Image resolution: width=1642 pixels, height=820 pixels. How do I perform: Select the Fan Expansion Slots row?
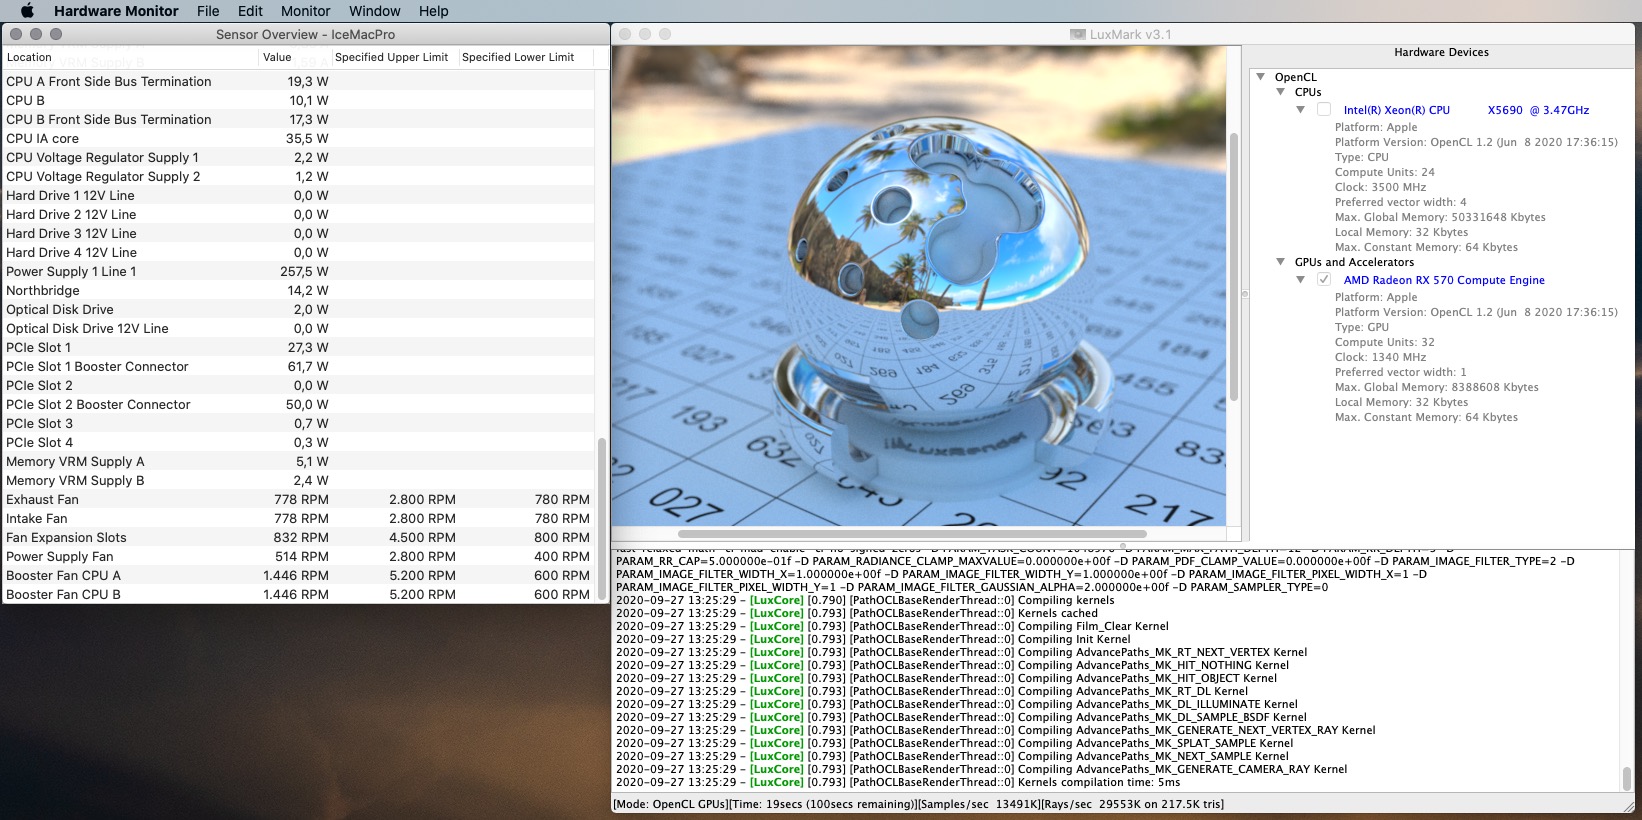[300, 537]
